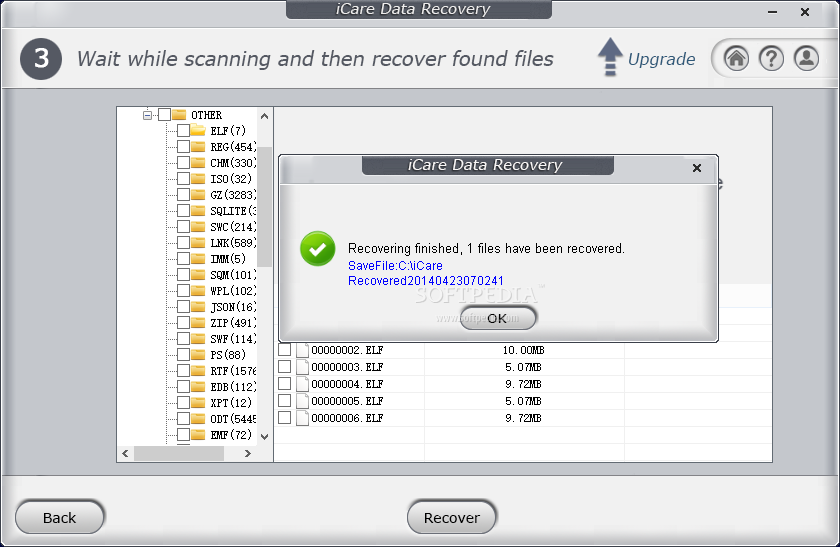Click the tree horizontal scrollbar thumb
This screenshot has width=840, height=547.
click(x=179, y=453)
